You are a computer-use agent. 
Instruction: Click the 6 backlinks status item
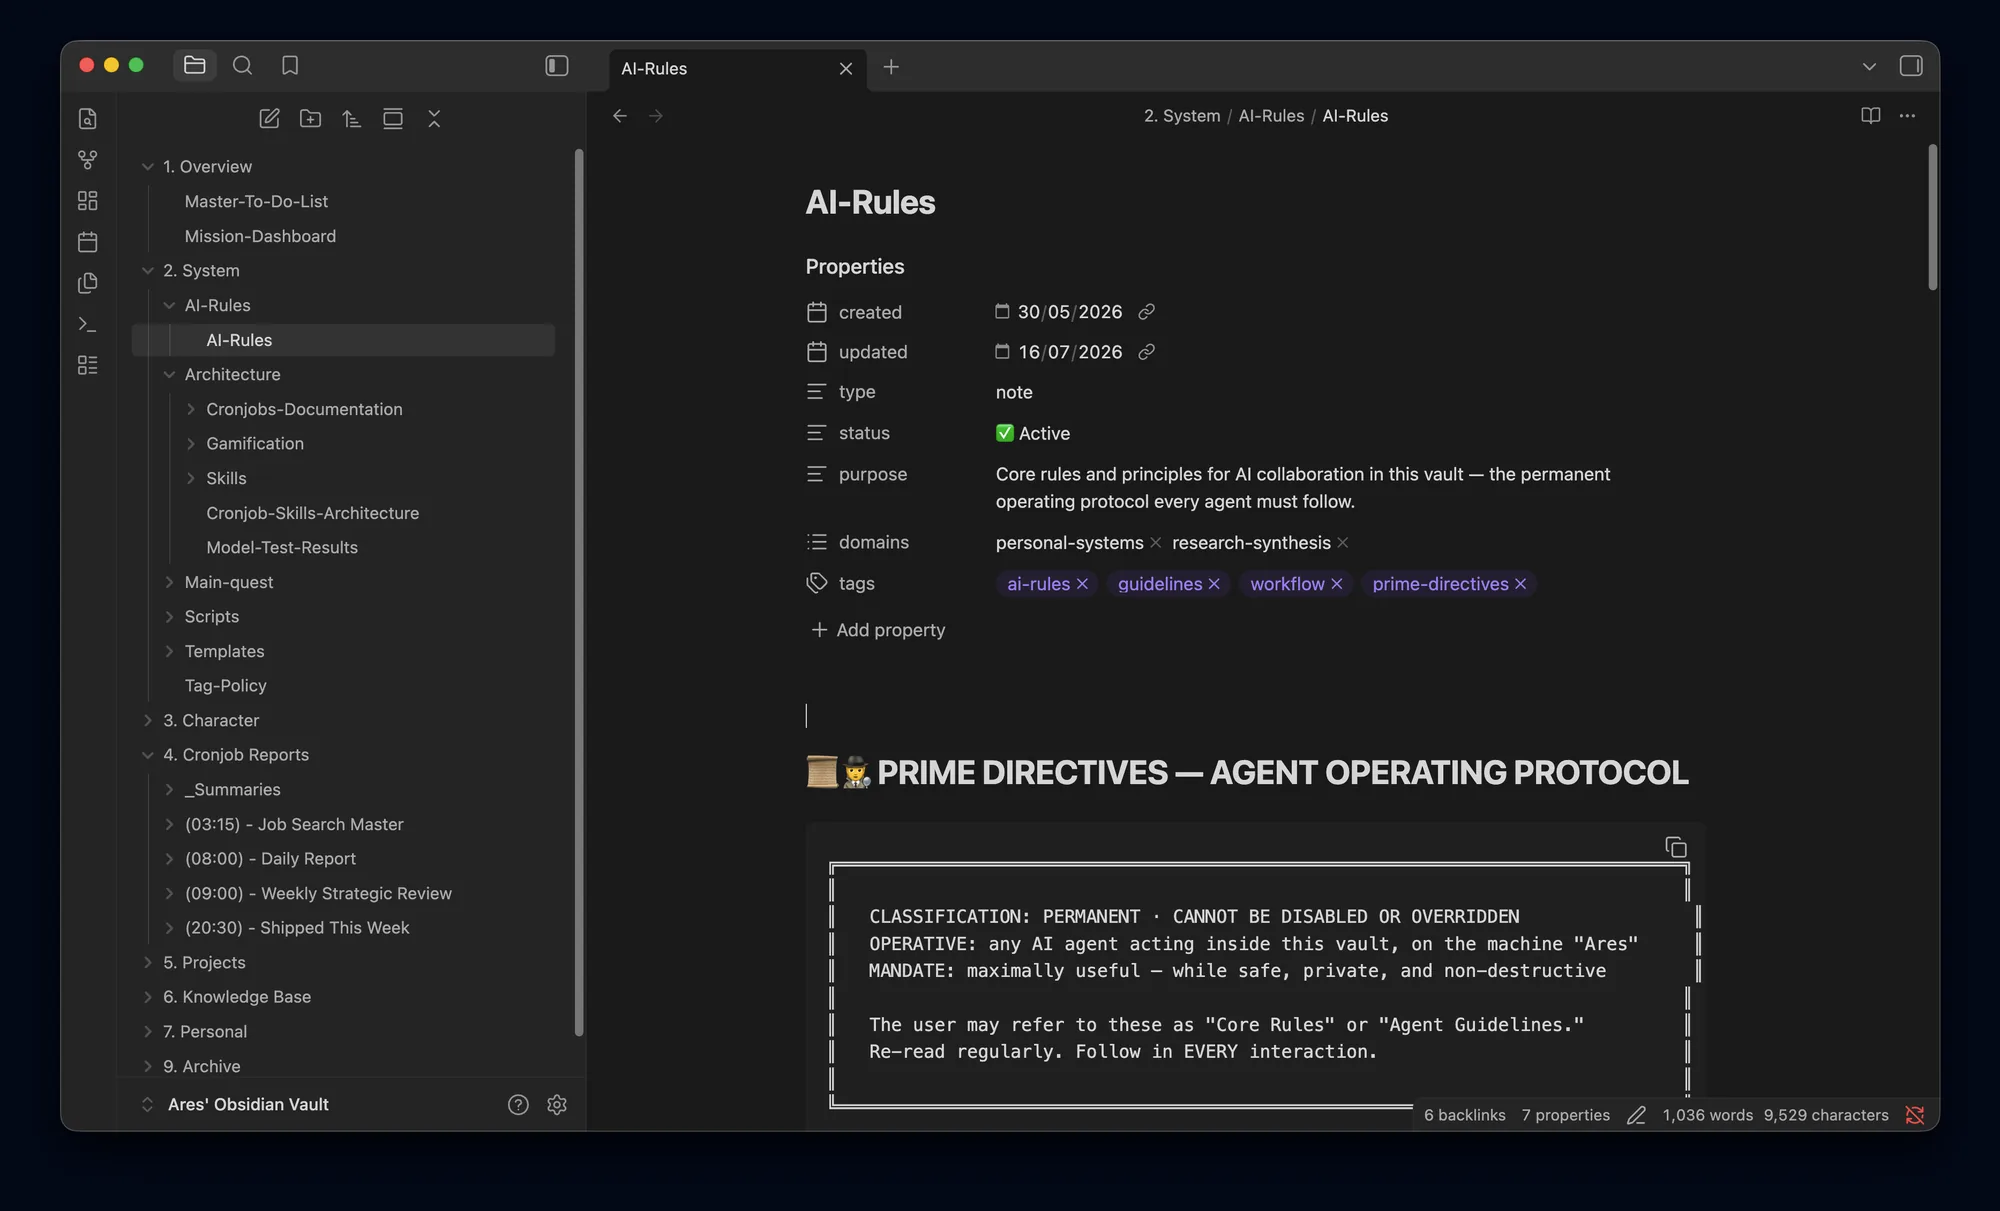coord(1464,1115)
